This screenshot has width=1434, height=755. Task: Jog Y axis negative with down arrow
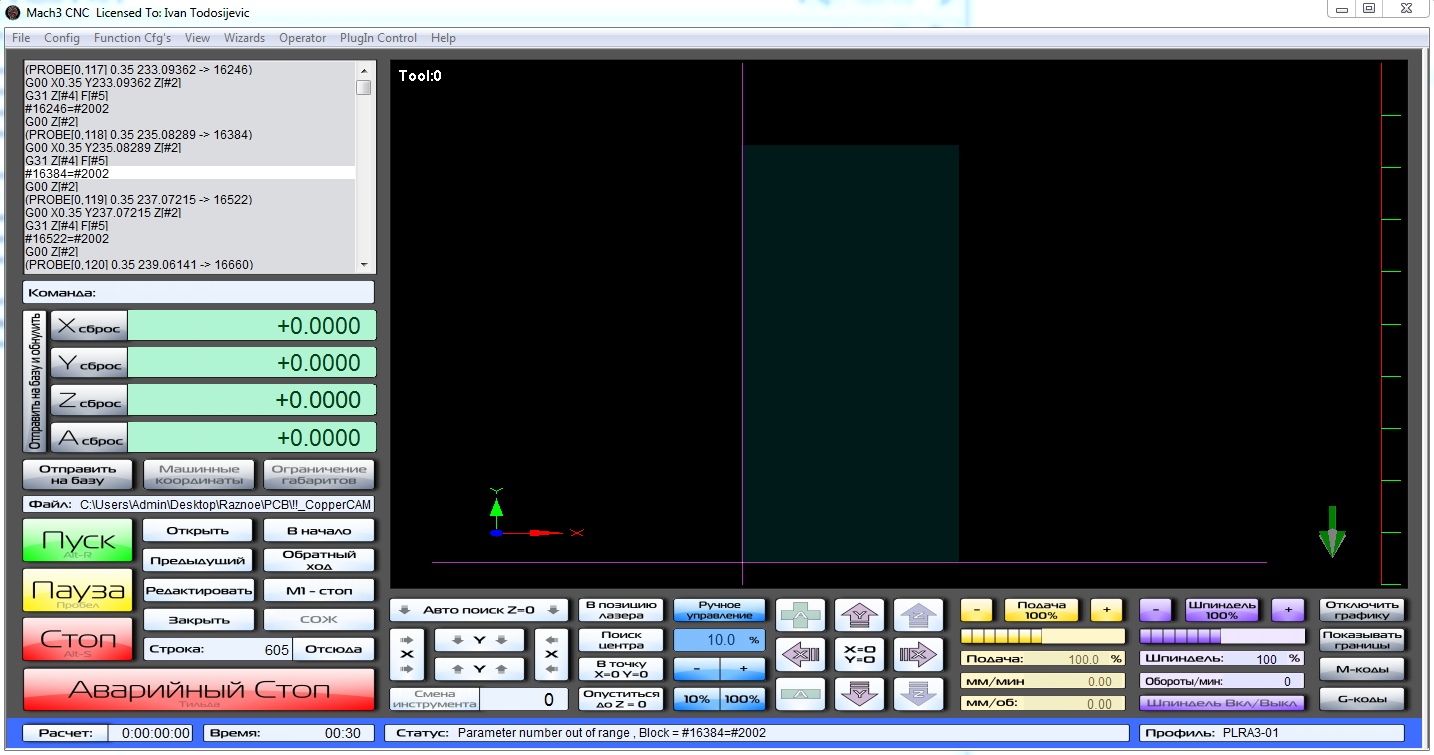pyautogui.click(x=860, y=693)
